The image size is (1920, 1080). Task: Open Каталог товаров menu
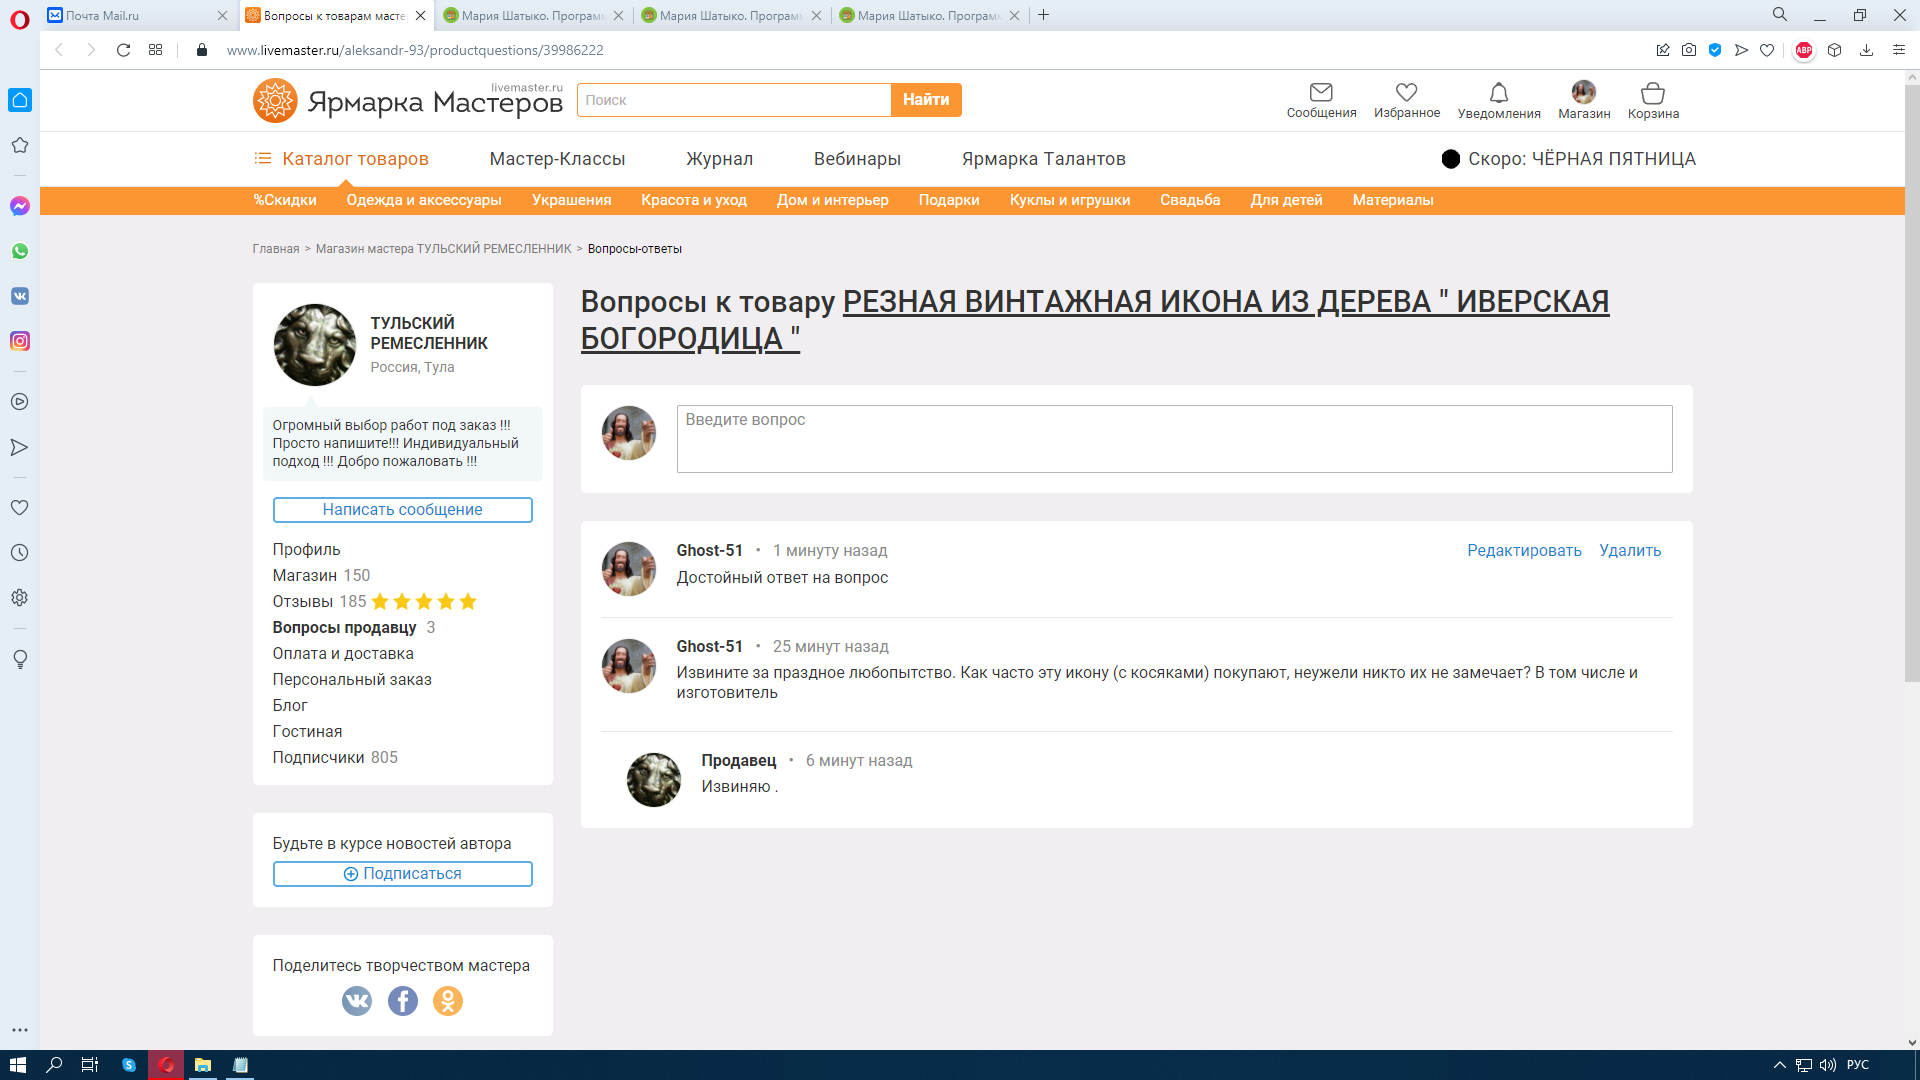pos(341,159)
